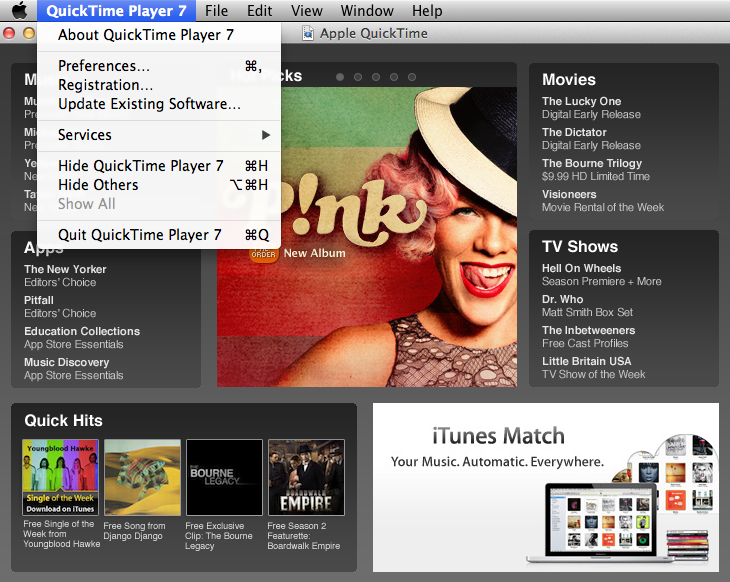The image size is (730, 582).
Task: Click the QuickTime document icon in title bar
Action: point(307,34)
